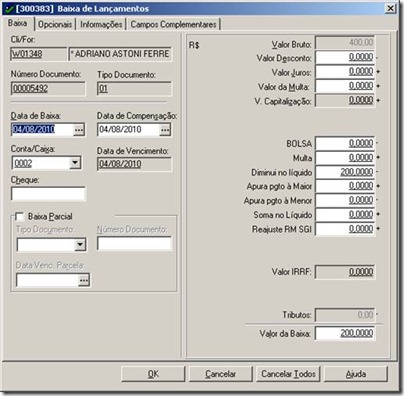The height and width of the screenshot is (396, 404).
Task: Click the Cancelar Todos button
Action: (288, 374)
